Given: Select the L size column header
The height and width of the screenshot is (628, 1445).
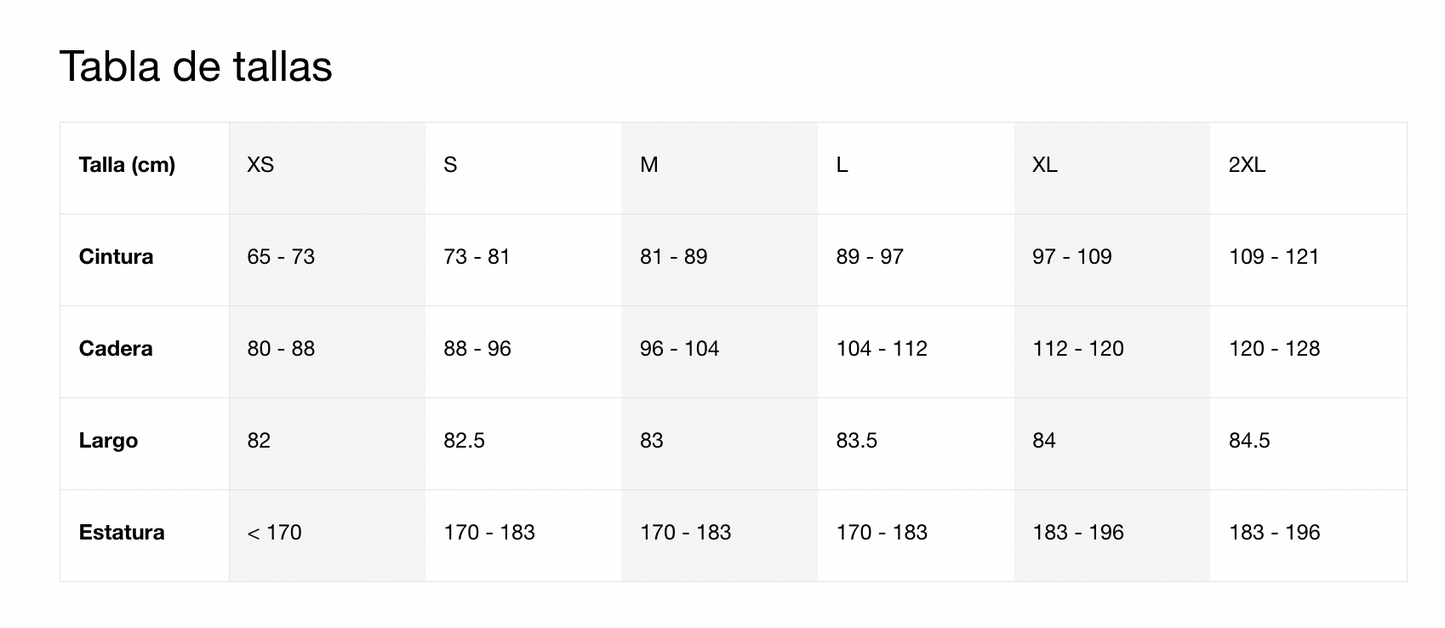Looking at the screenshot, I should click(x=915, y=168).
